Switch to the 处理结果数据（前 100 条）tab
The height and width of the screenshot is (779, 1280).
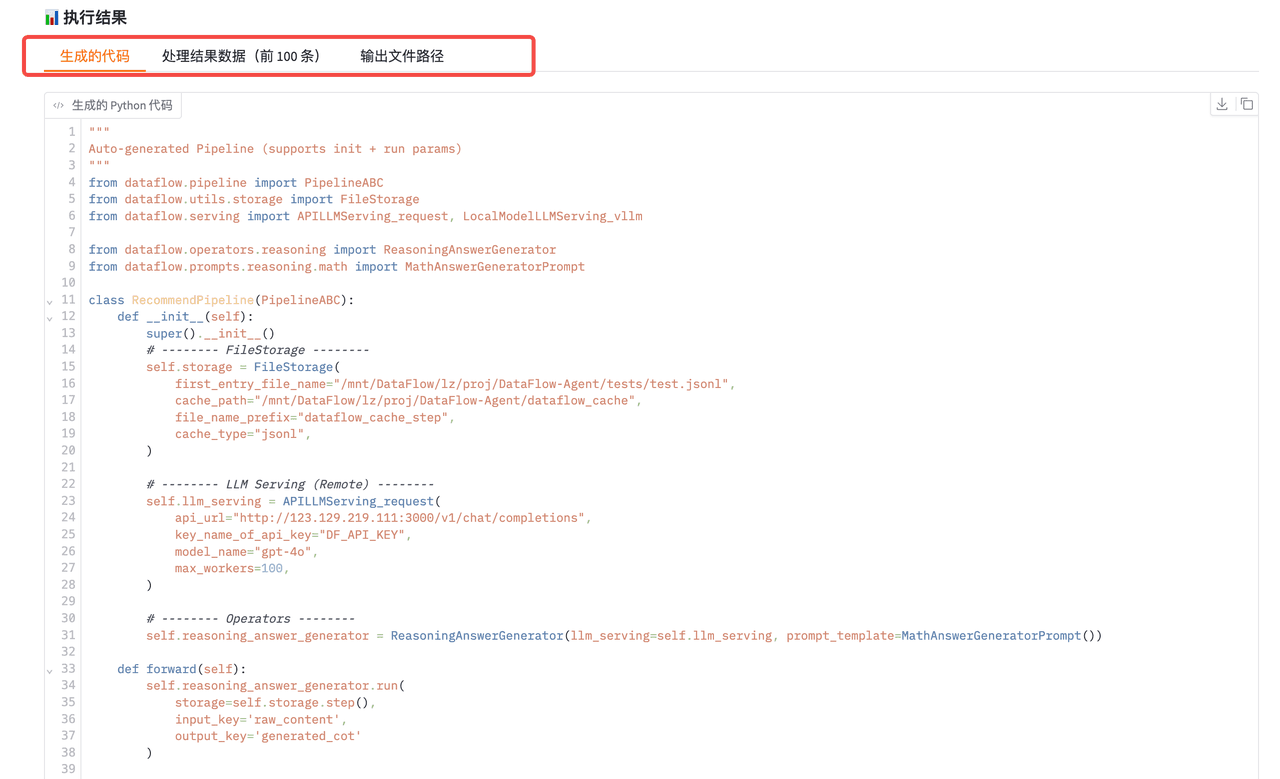click(x=241, y=57)
